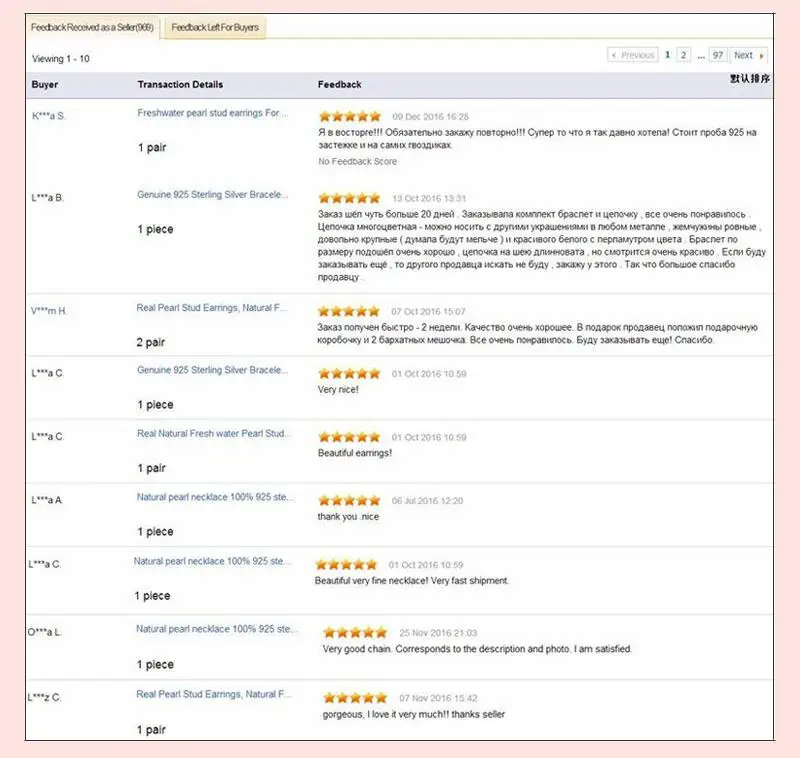Click buyer name K***a S.
The height and width of the screenshot is (758, 800).
coord(48,116)
